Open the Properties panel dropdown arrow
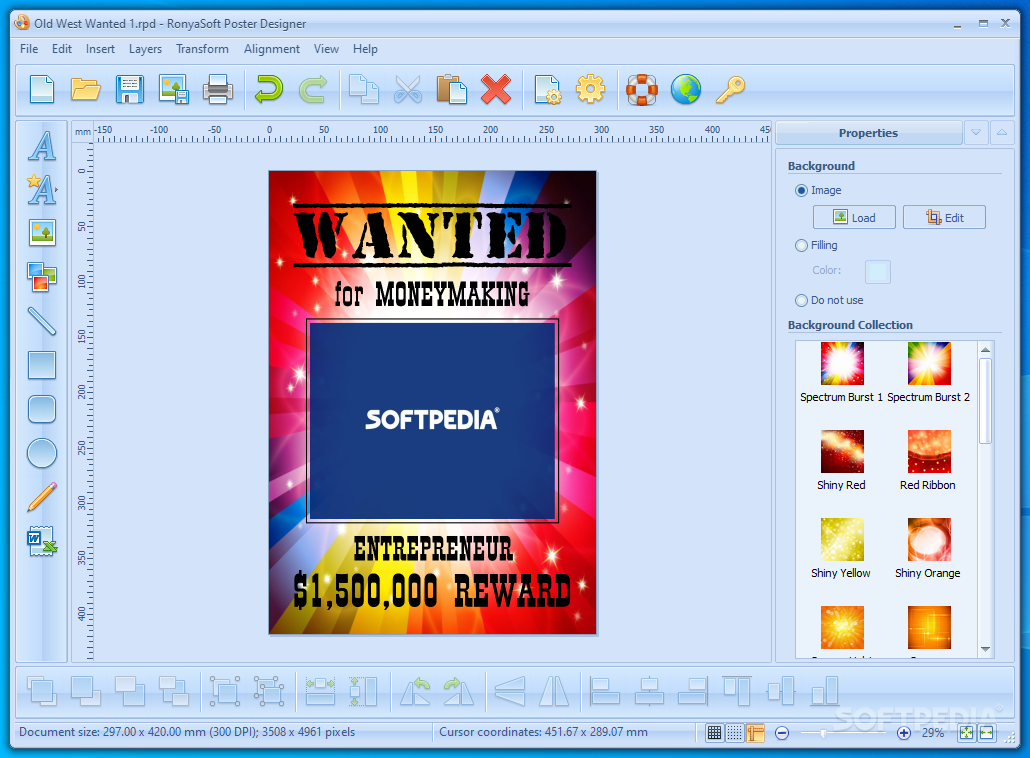This screenshot has height=758, width=1030. [x=975, y=132]
